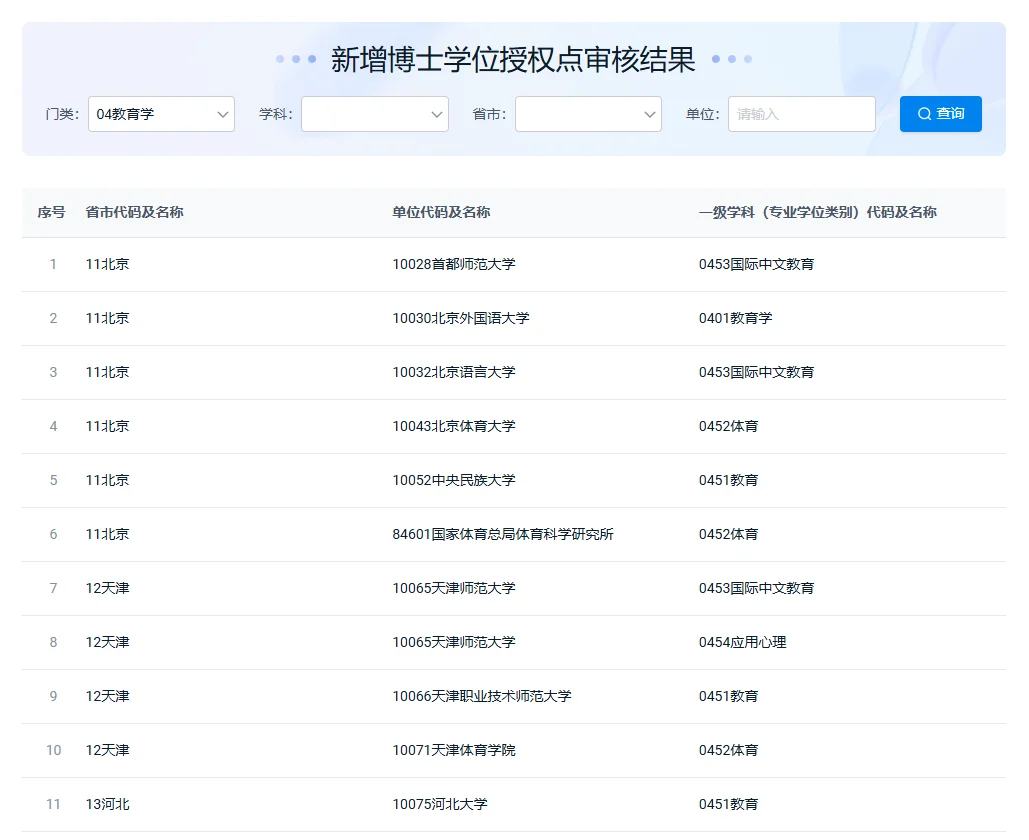Click the 新增博士学位授权点审核结果 page title
This screenshot has height=840, width=1029.
coord(513,59)
